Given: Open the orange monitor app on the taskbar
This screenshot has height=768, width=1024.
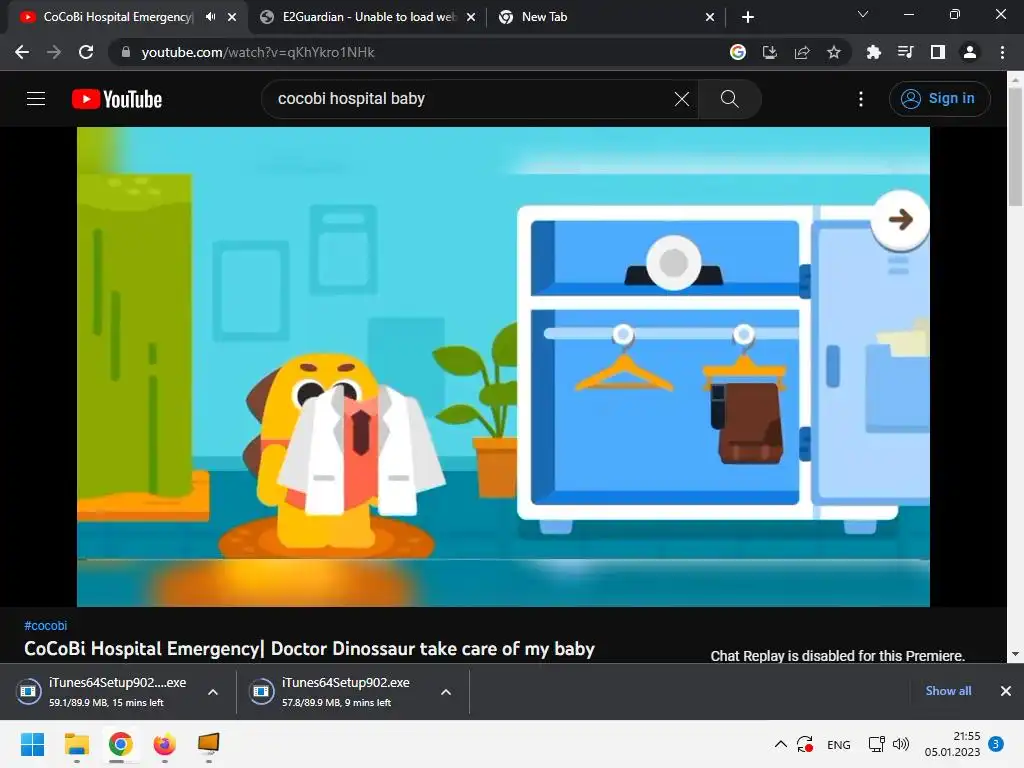Looking at the screenshot, I should (x=208, y=744).
